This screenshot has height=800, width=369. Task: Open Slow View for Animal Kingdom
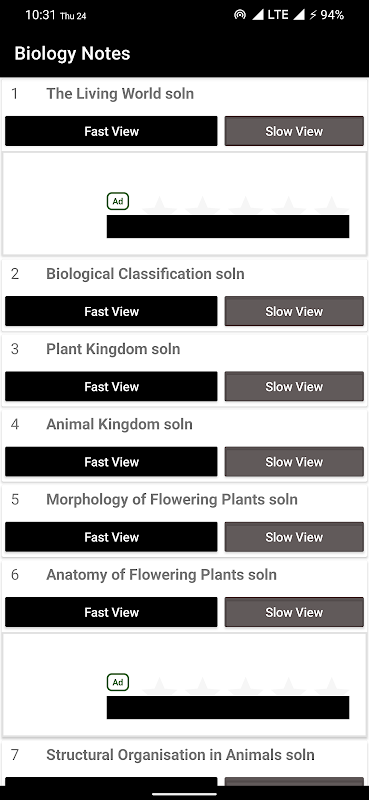(x=294, y=462)
